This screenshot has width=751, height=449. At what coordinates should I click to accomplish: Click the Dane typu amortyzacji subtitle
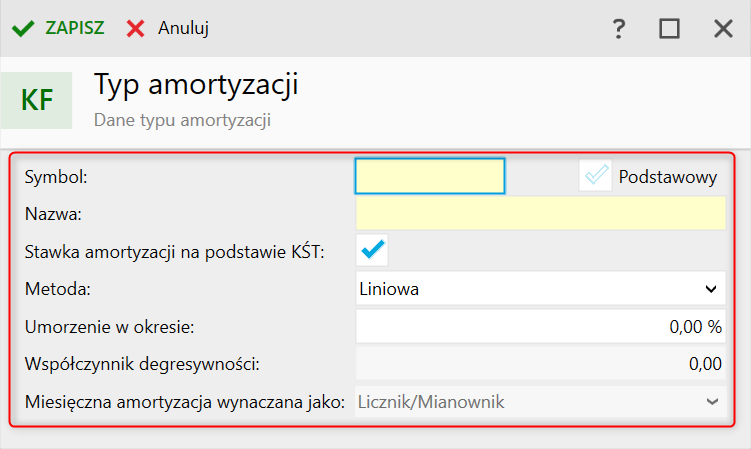(182, 120)
